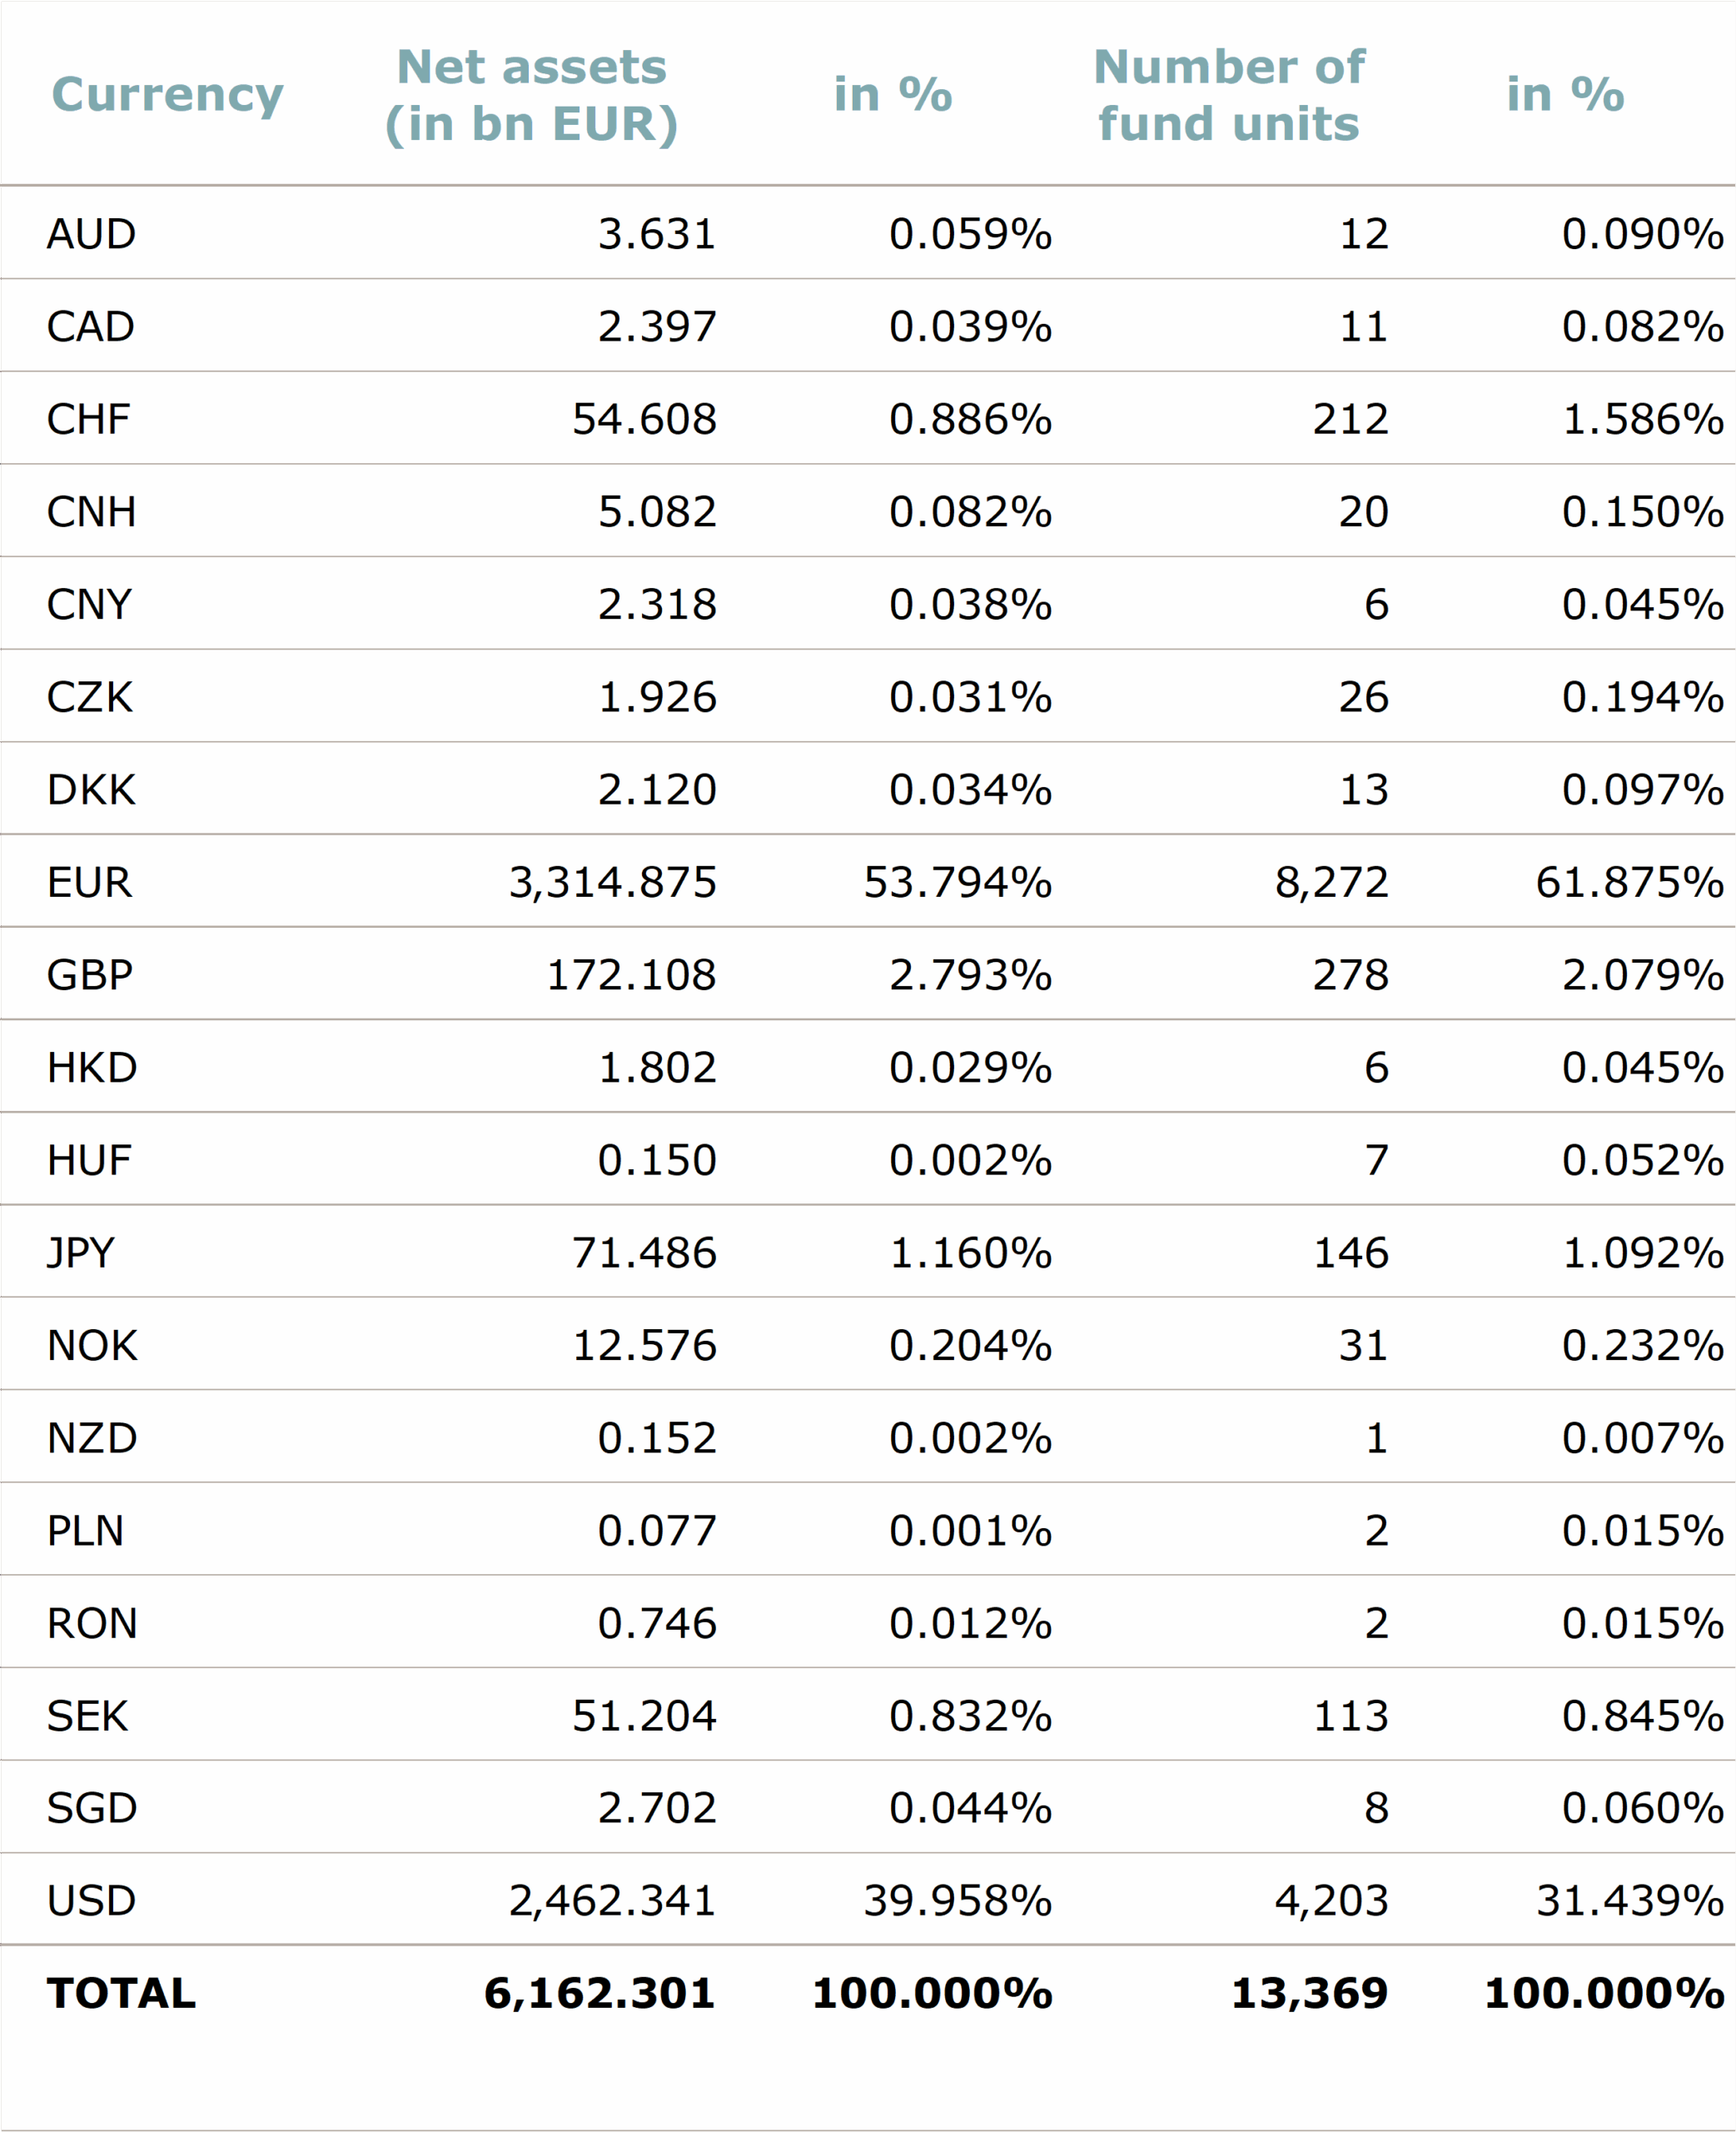This screenshot has height=2132, width=1736.
Task: Select the AUD currency cell
Action: [91, 234]
